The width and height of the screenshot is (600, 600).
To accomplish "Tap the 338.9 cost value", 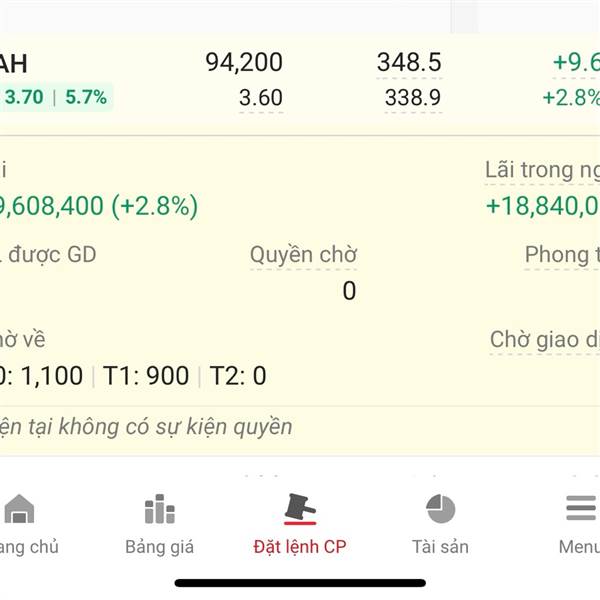I will click(413, 98).
